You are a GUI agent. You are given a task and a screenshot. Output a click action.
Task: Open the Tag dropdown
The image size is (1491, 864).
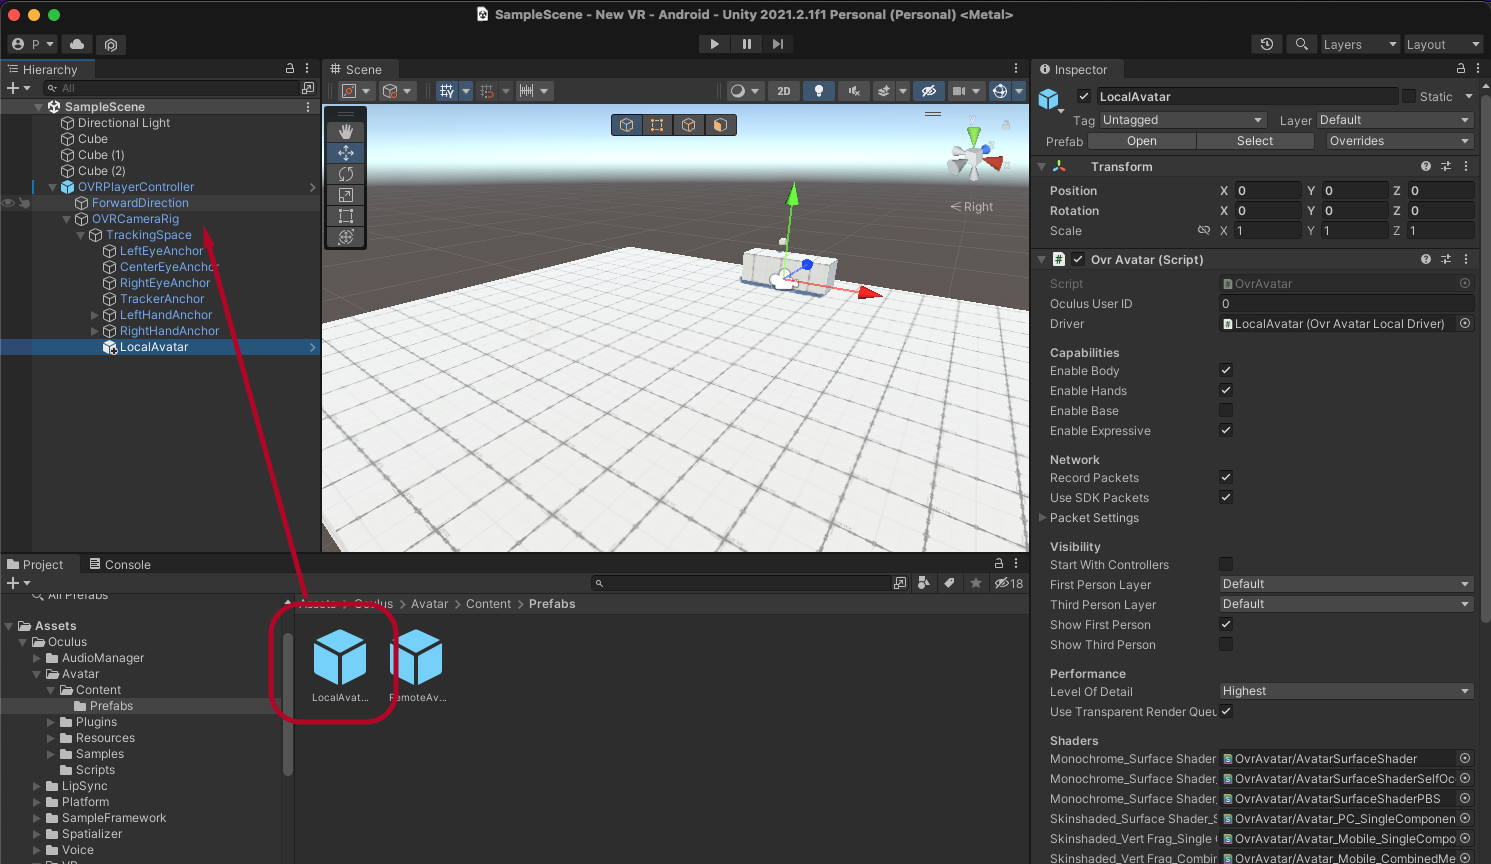pos(1183,120)
